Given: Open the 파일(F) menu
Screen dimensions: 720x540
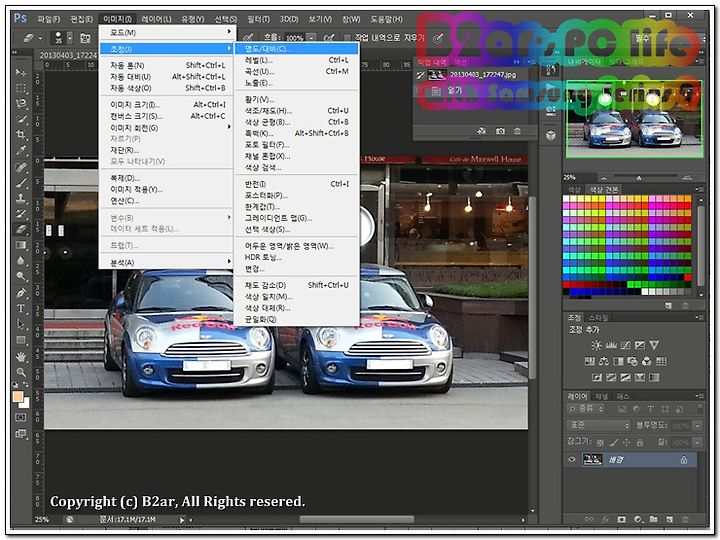Looking at the screenshot, I should tap(49, 19).
